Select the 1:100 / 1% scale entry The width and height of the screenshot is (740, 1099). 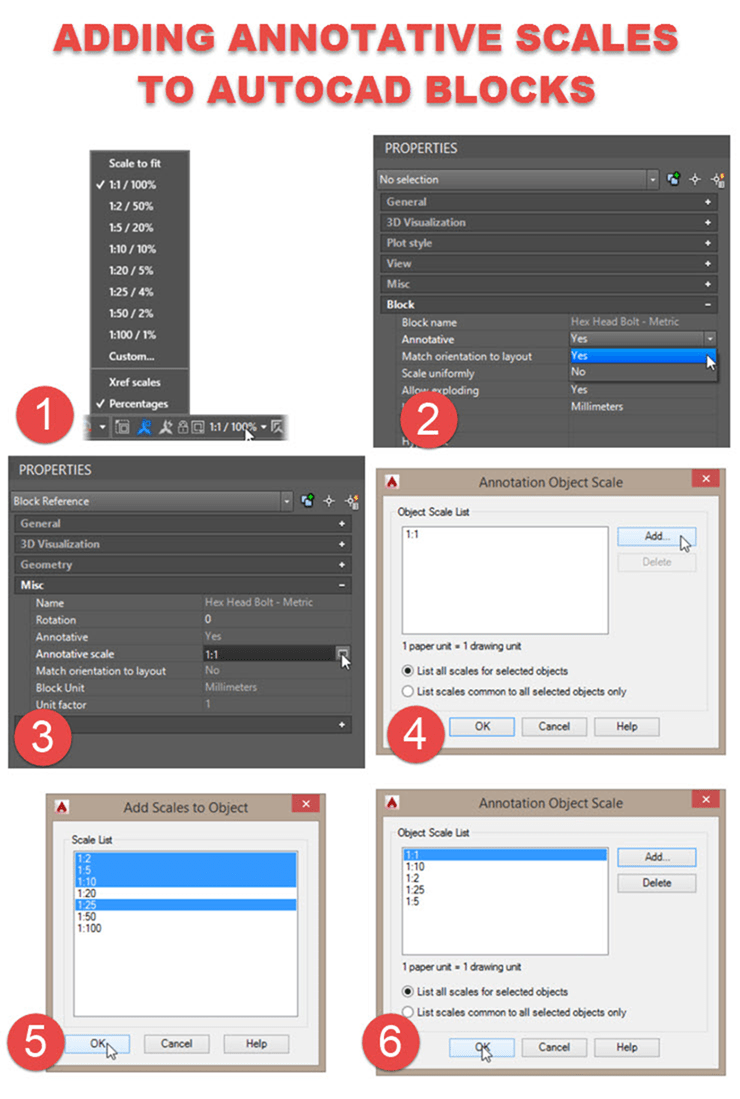132,335
